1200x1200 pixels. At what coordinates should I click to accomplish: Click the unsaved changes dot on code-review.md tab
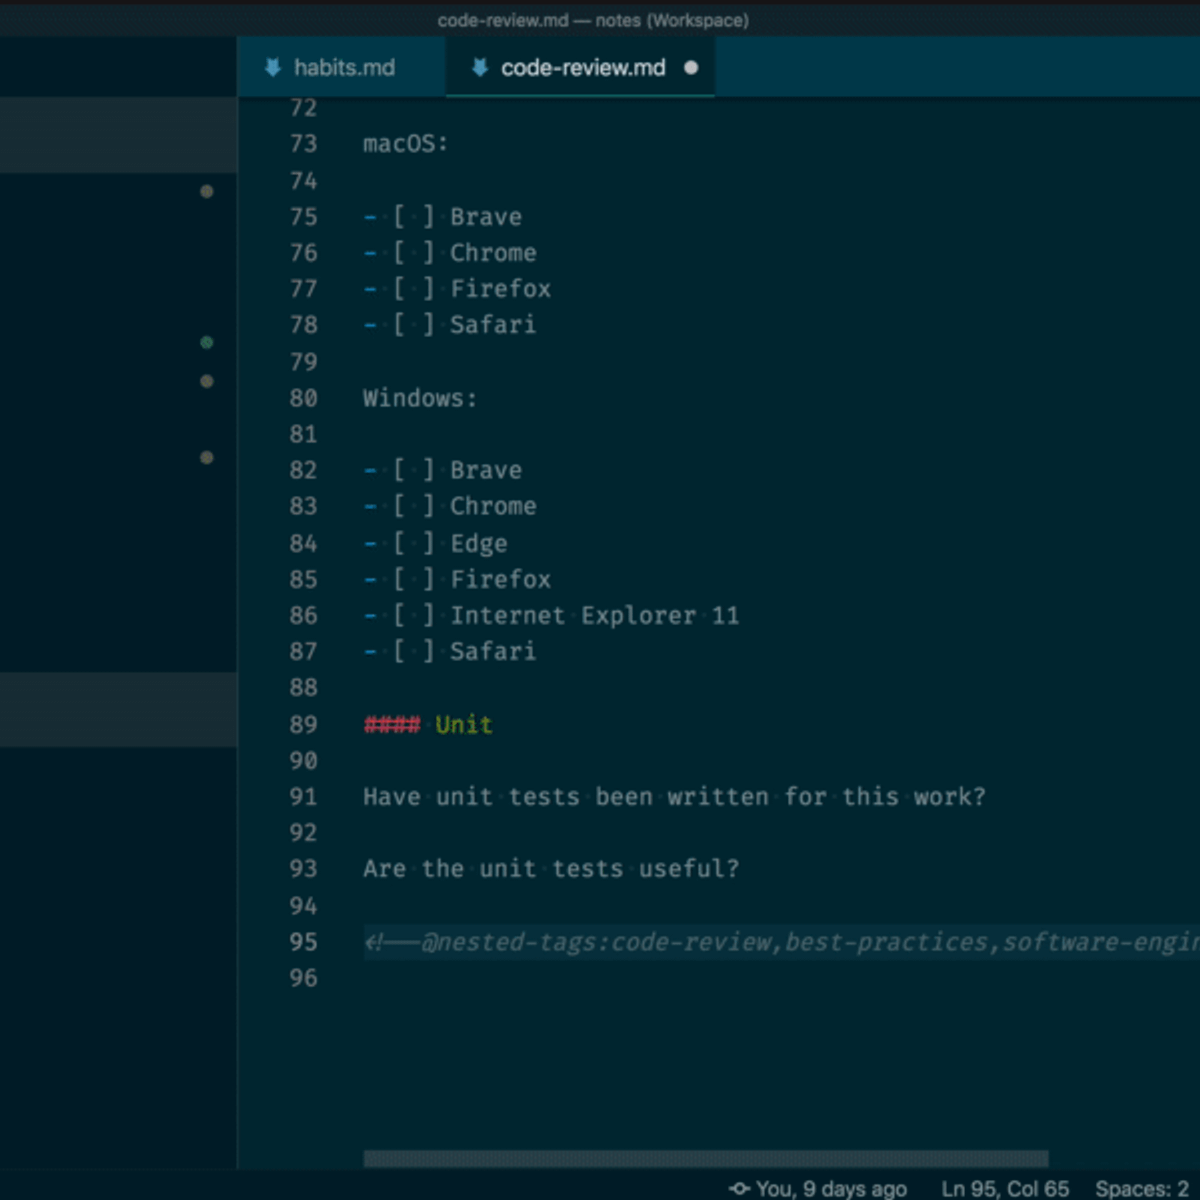click(690, 69)
